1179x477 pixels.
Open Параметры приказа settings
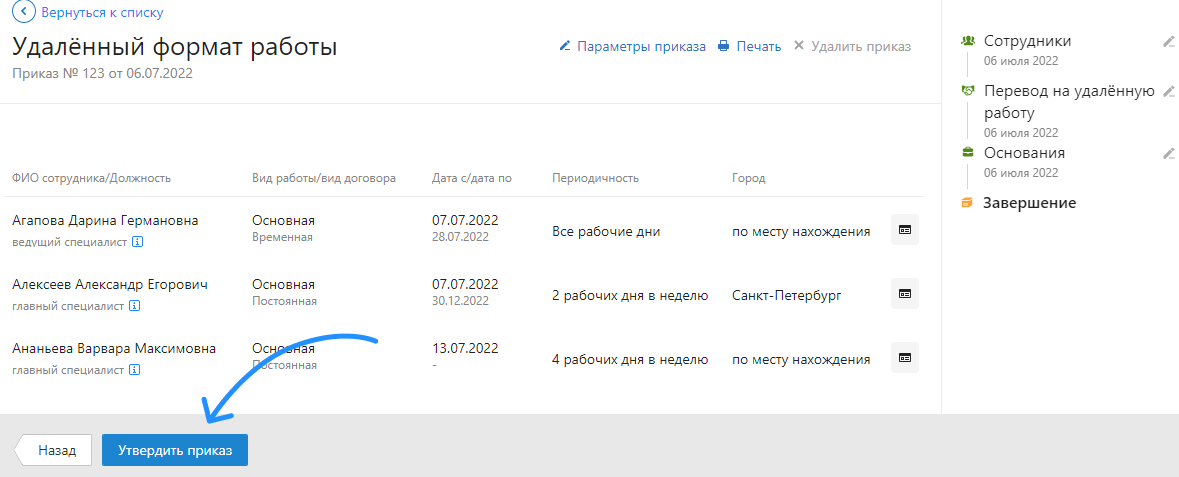pyautogui.click(x=641, y=46)
